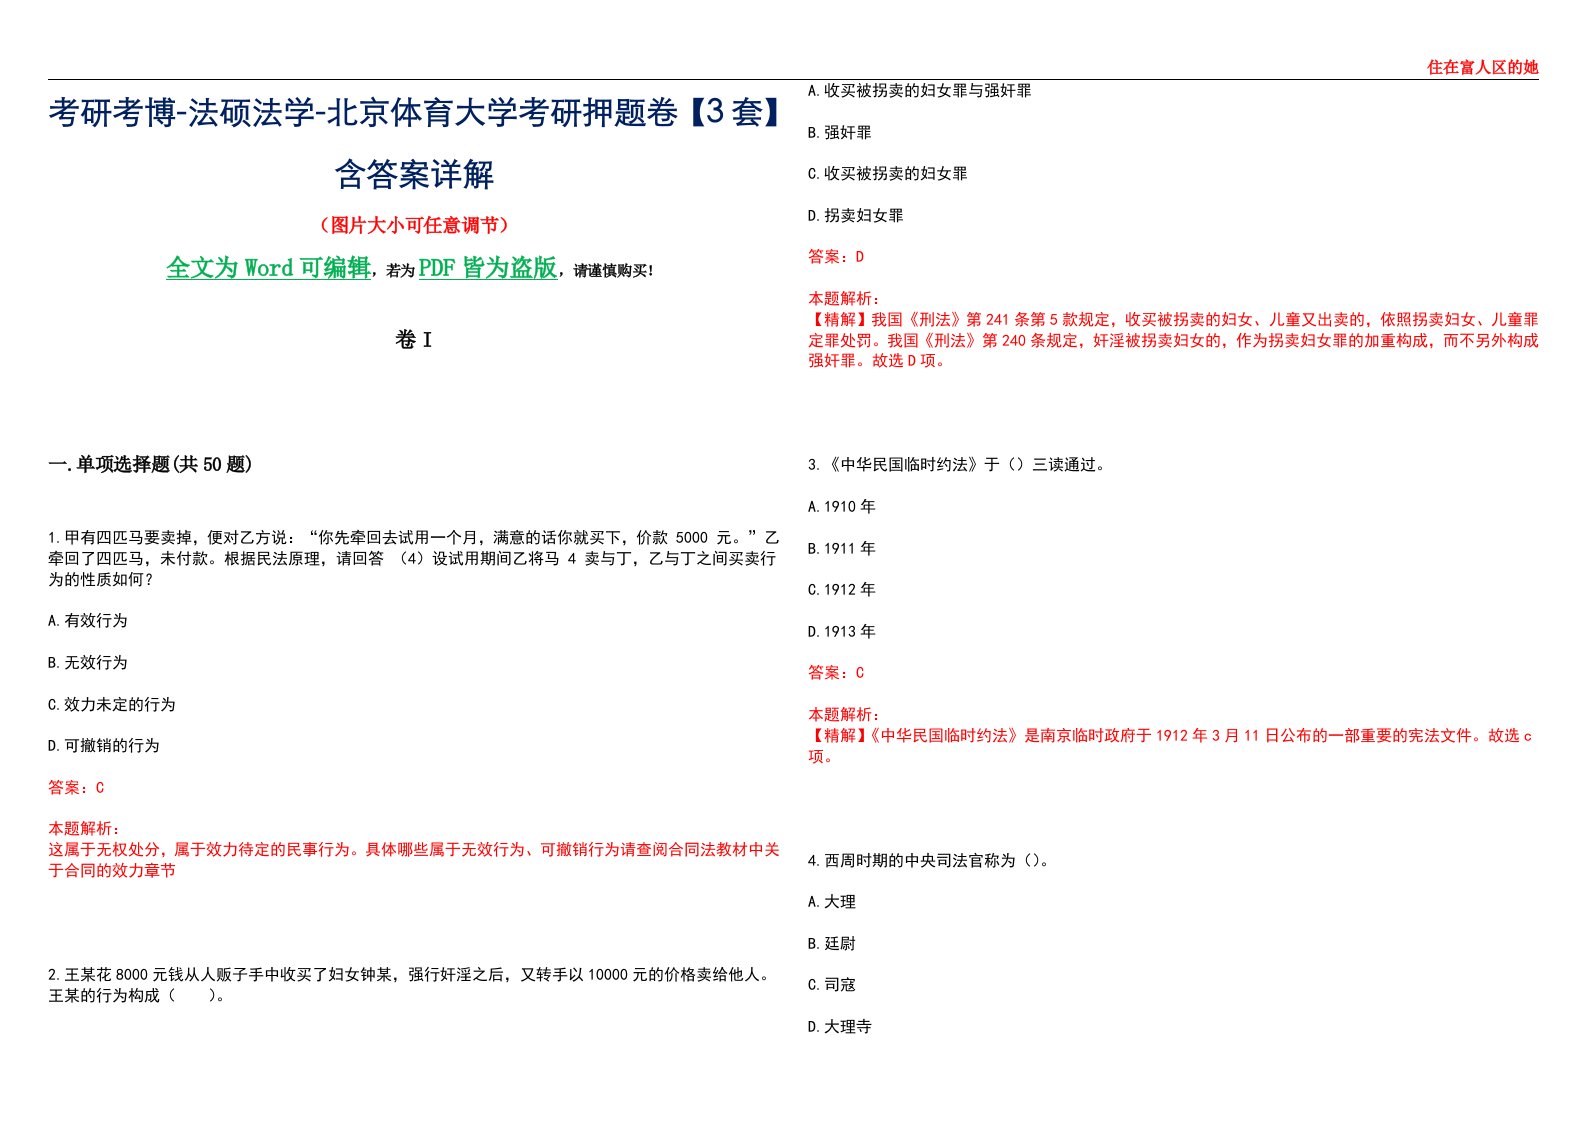Image resolution: width=1587 pixels, height=1122 pixels.
Task: Click the answer 答案：D
Action: 836,257
